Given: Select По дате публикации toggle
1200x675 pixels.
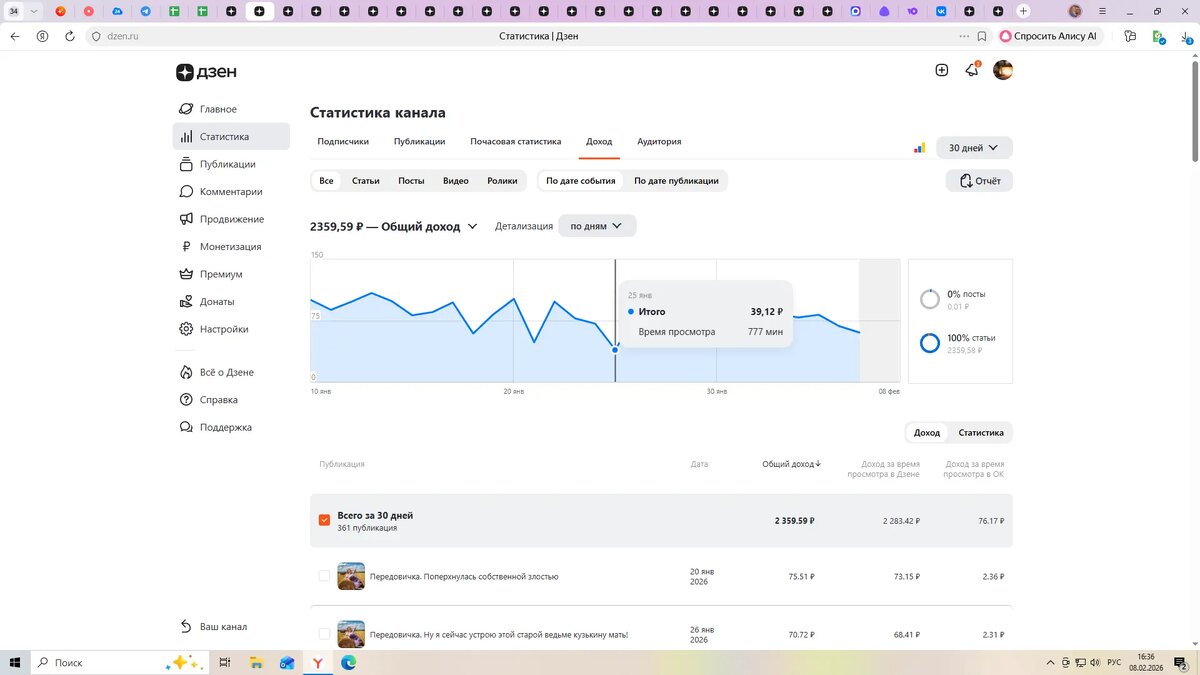Looking at the screenshot, I should tap(676, 181).
